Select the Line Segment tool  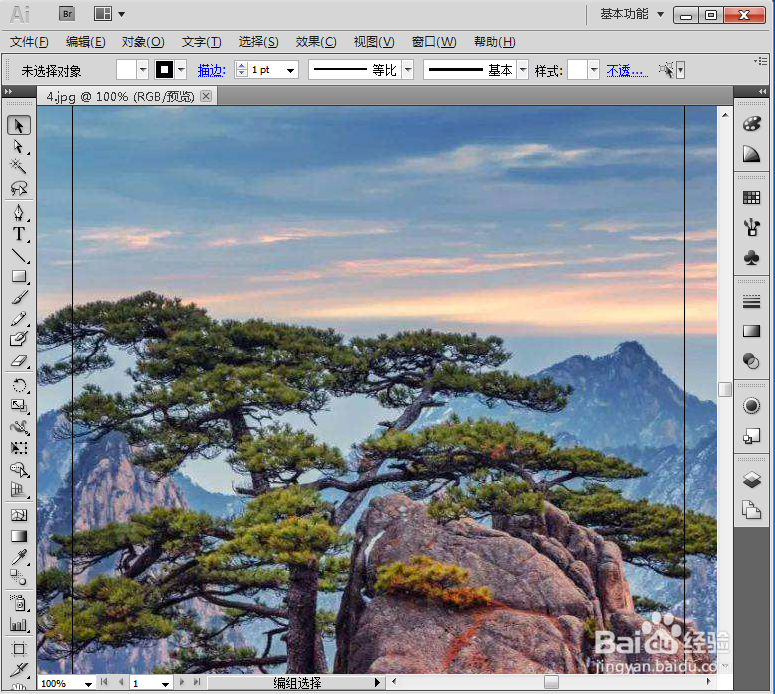click(x=19, y=256)
